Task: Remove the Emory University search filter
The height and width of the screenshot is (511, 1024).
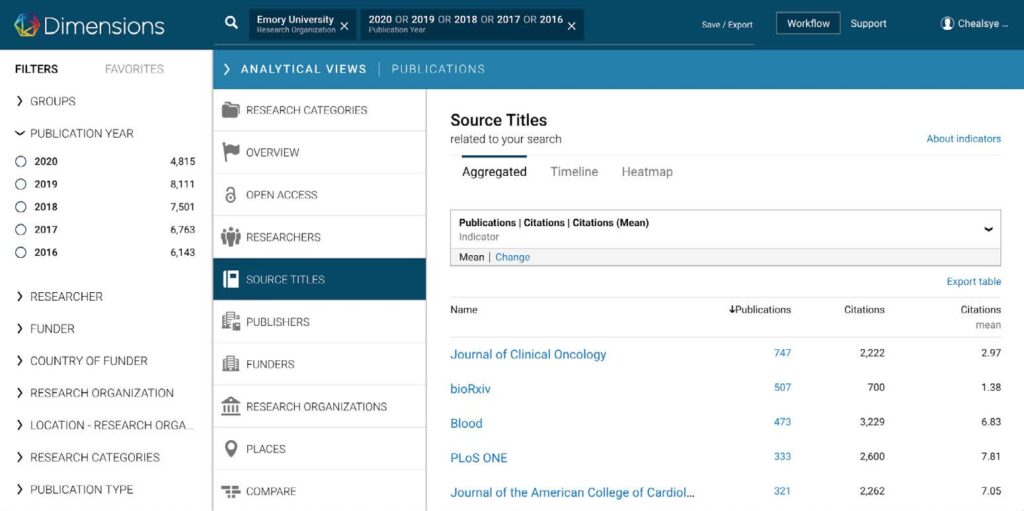Action: click(x=344, y=26)
